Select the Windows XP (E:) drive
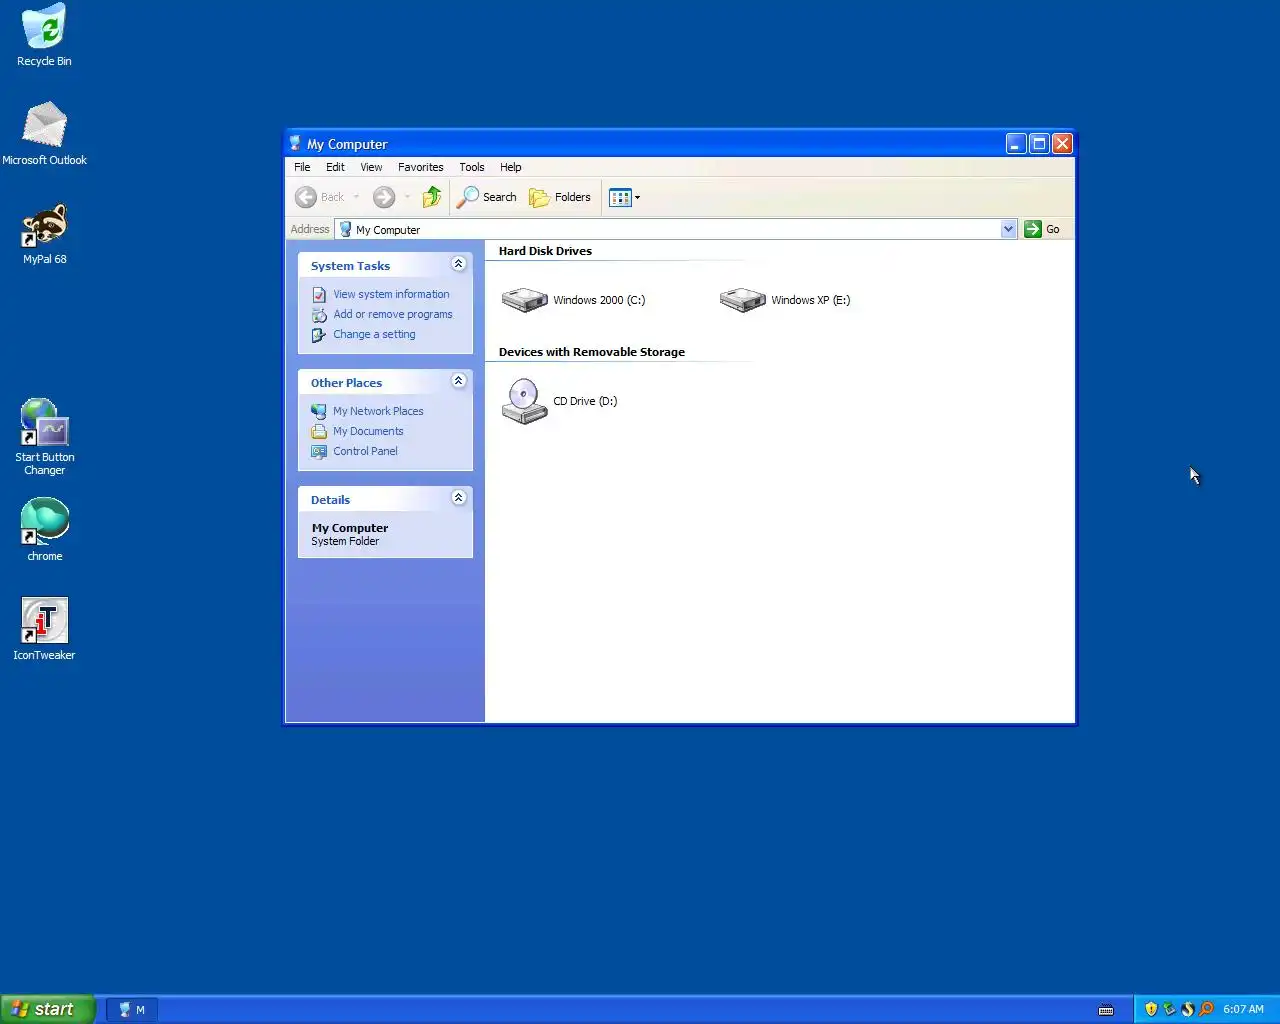This screenshot has width=1280, height=1024. [x=785, y=300]
